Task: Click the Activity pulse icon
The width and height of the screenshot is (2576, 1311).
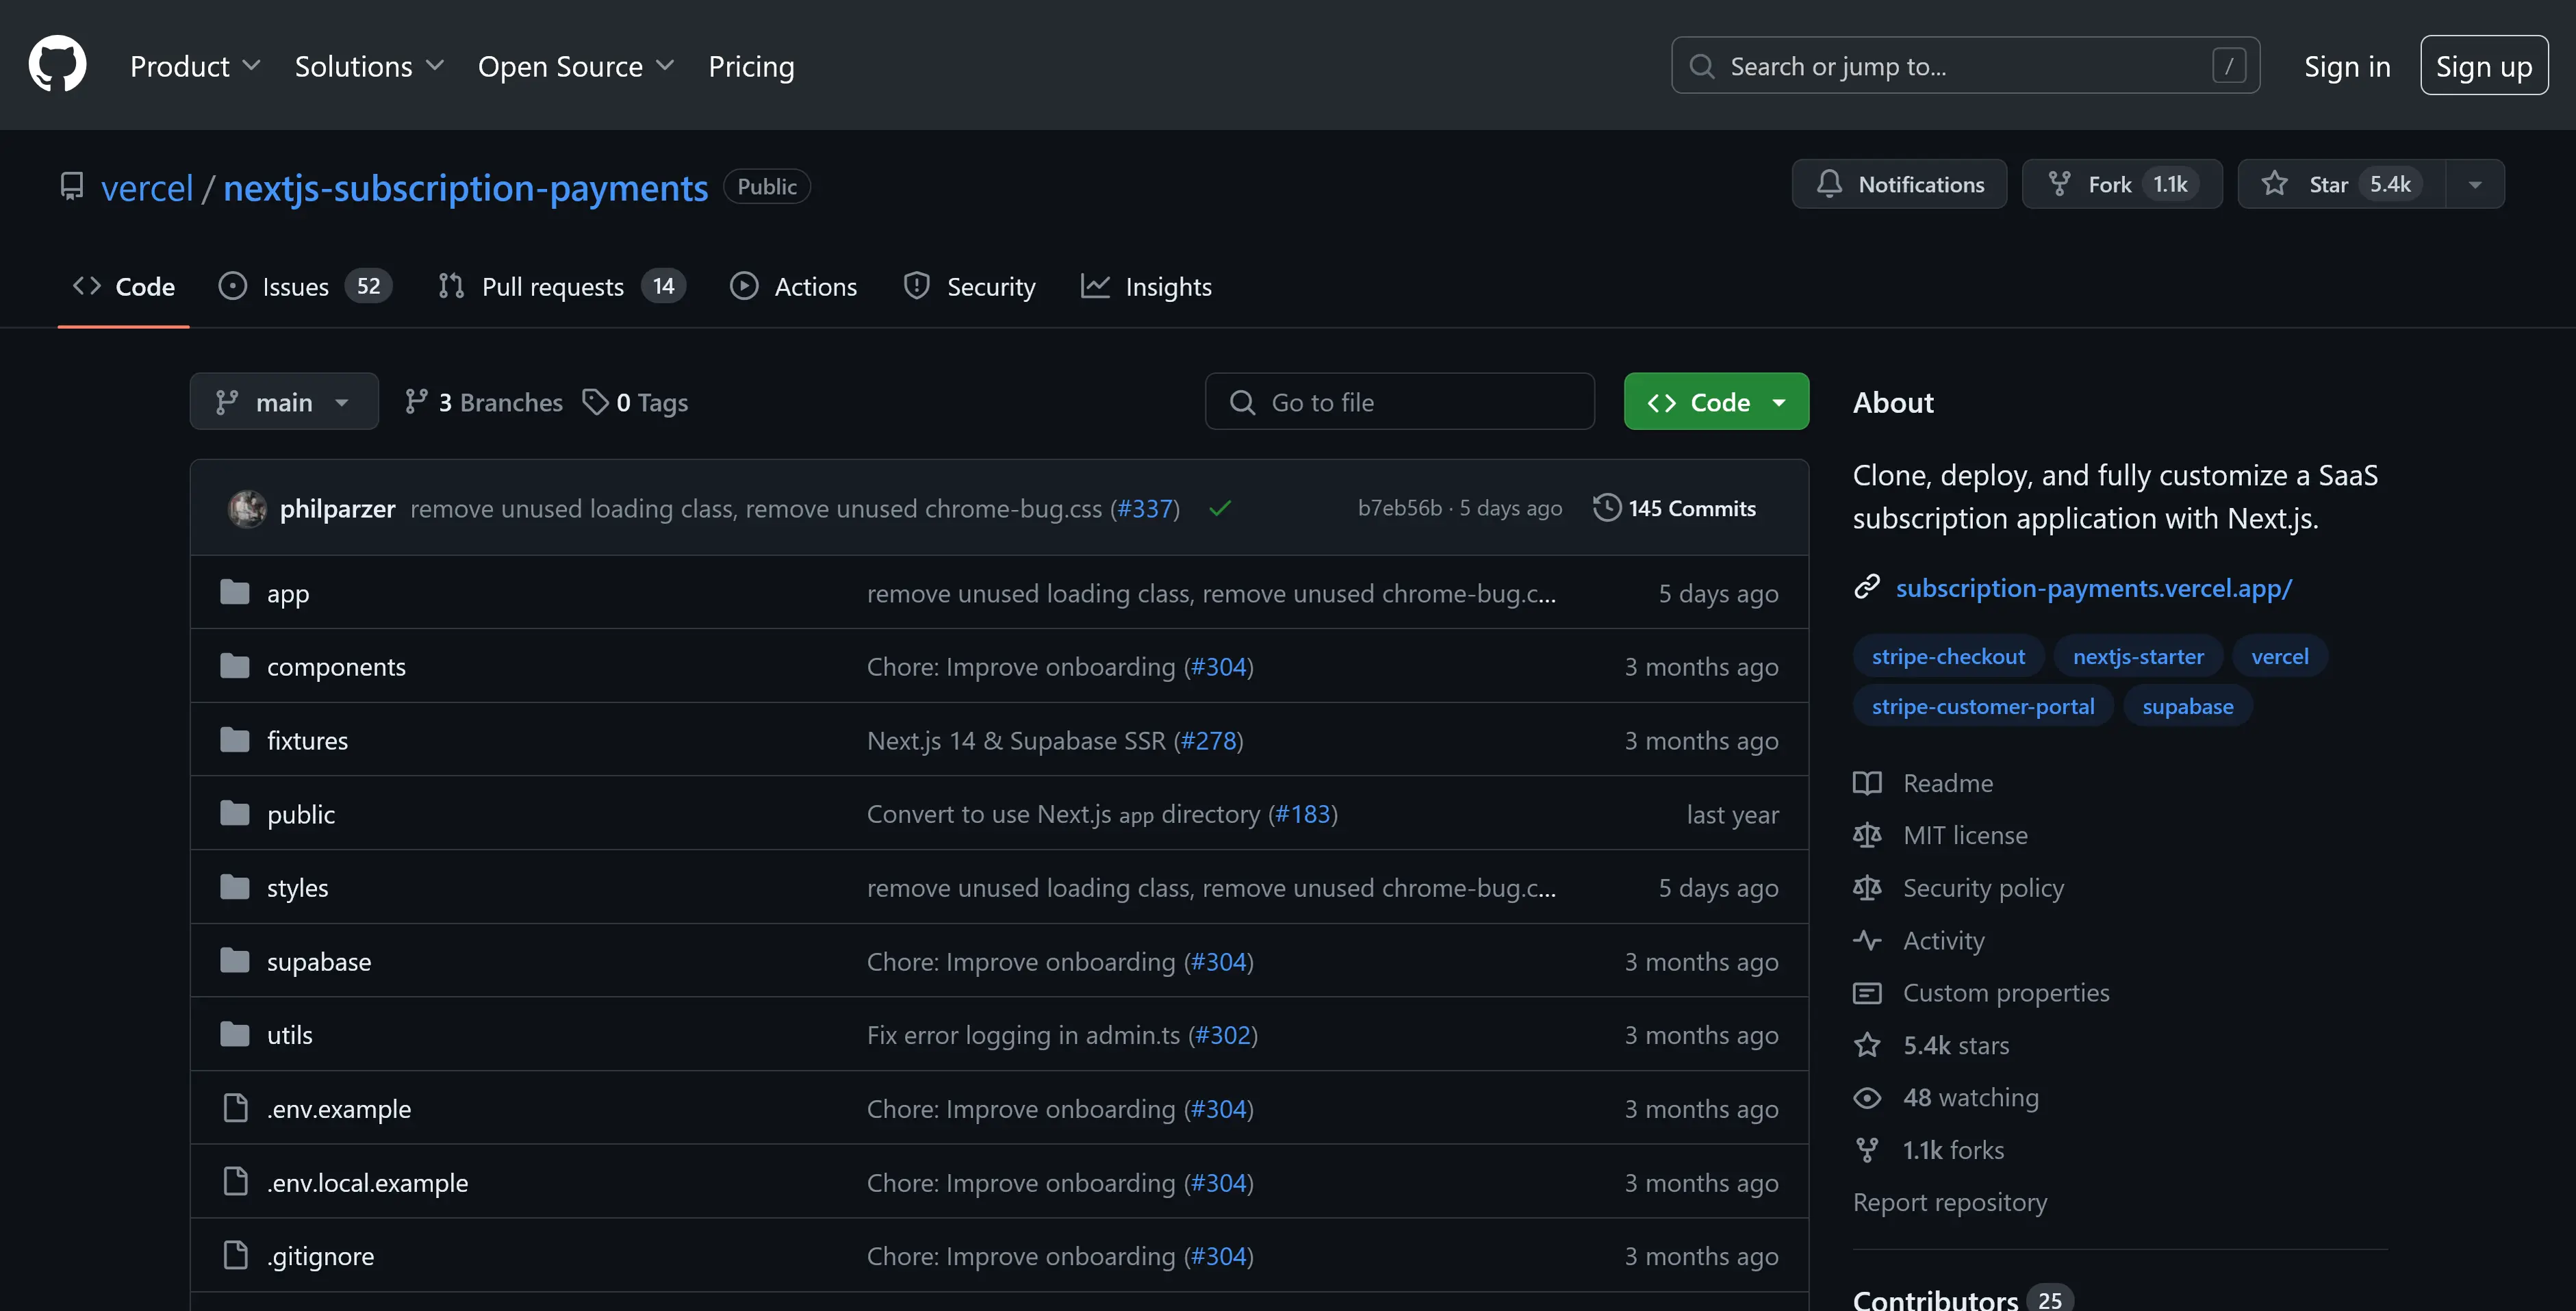Action: click(x=1866, y=940)
